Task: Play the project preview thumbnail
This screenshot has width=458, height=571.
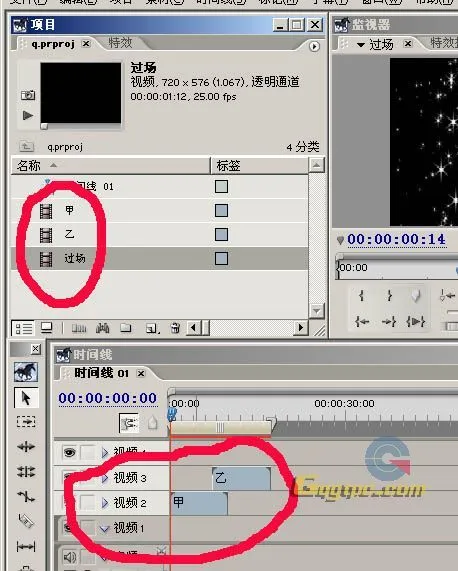Action: [28, 115]
